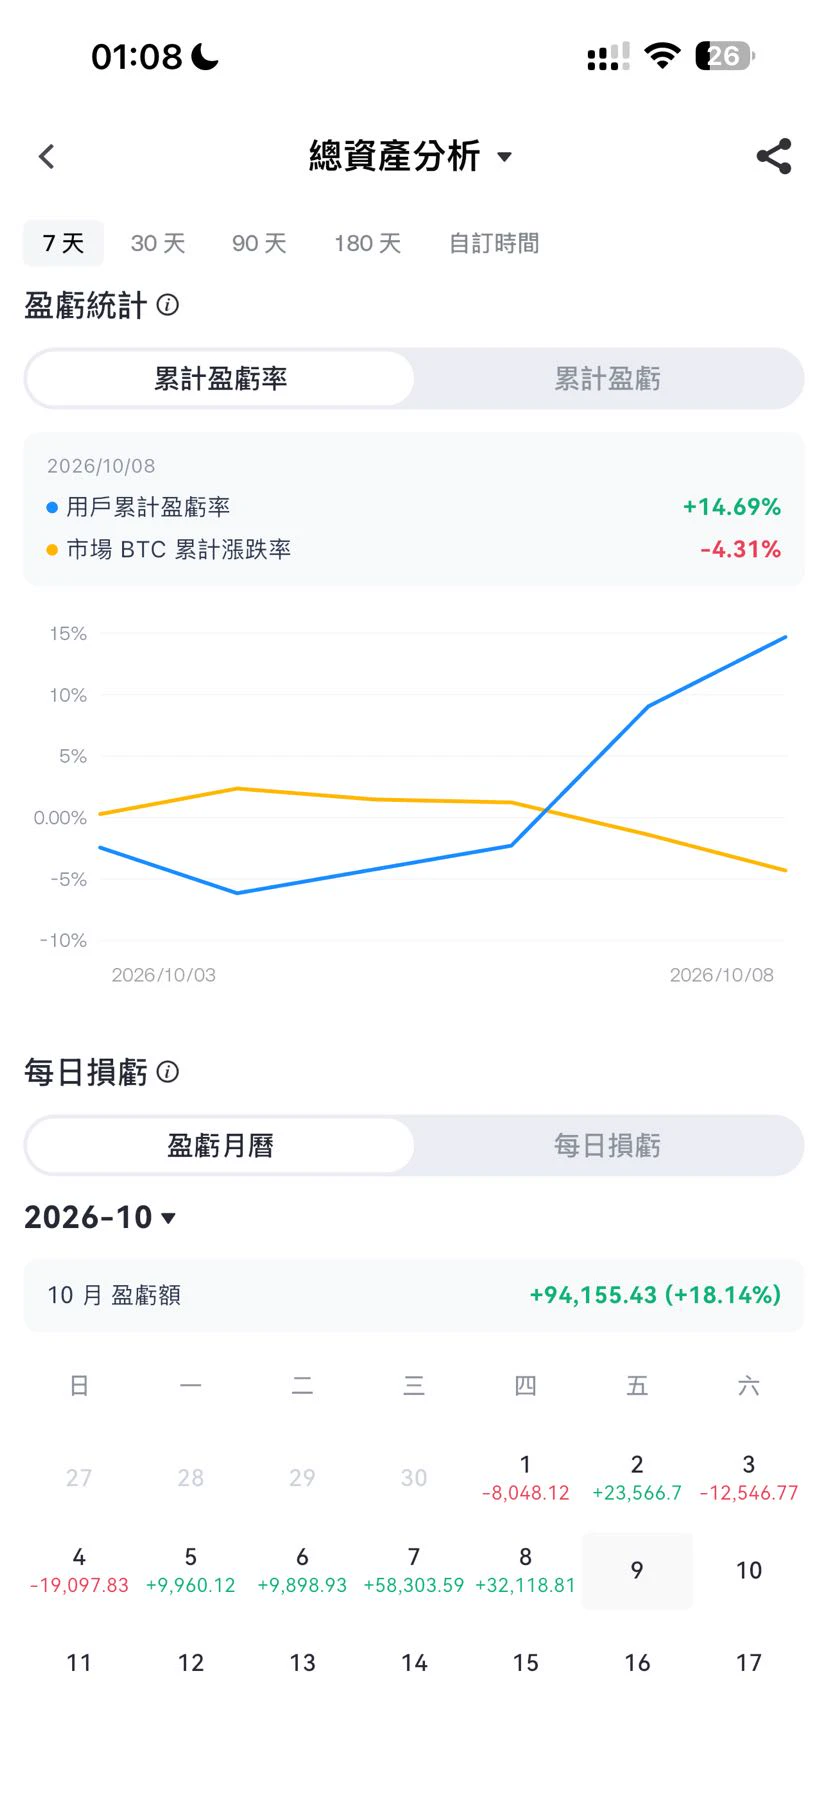Tap the battery indicator icon

(726, 56)
